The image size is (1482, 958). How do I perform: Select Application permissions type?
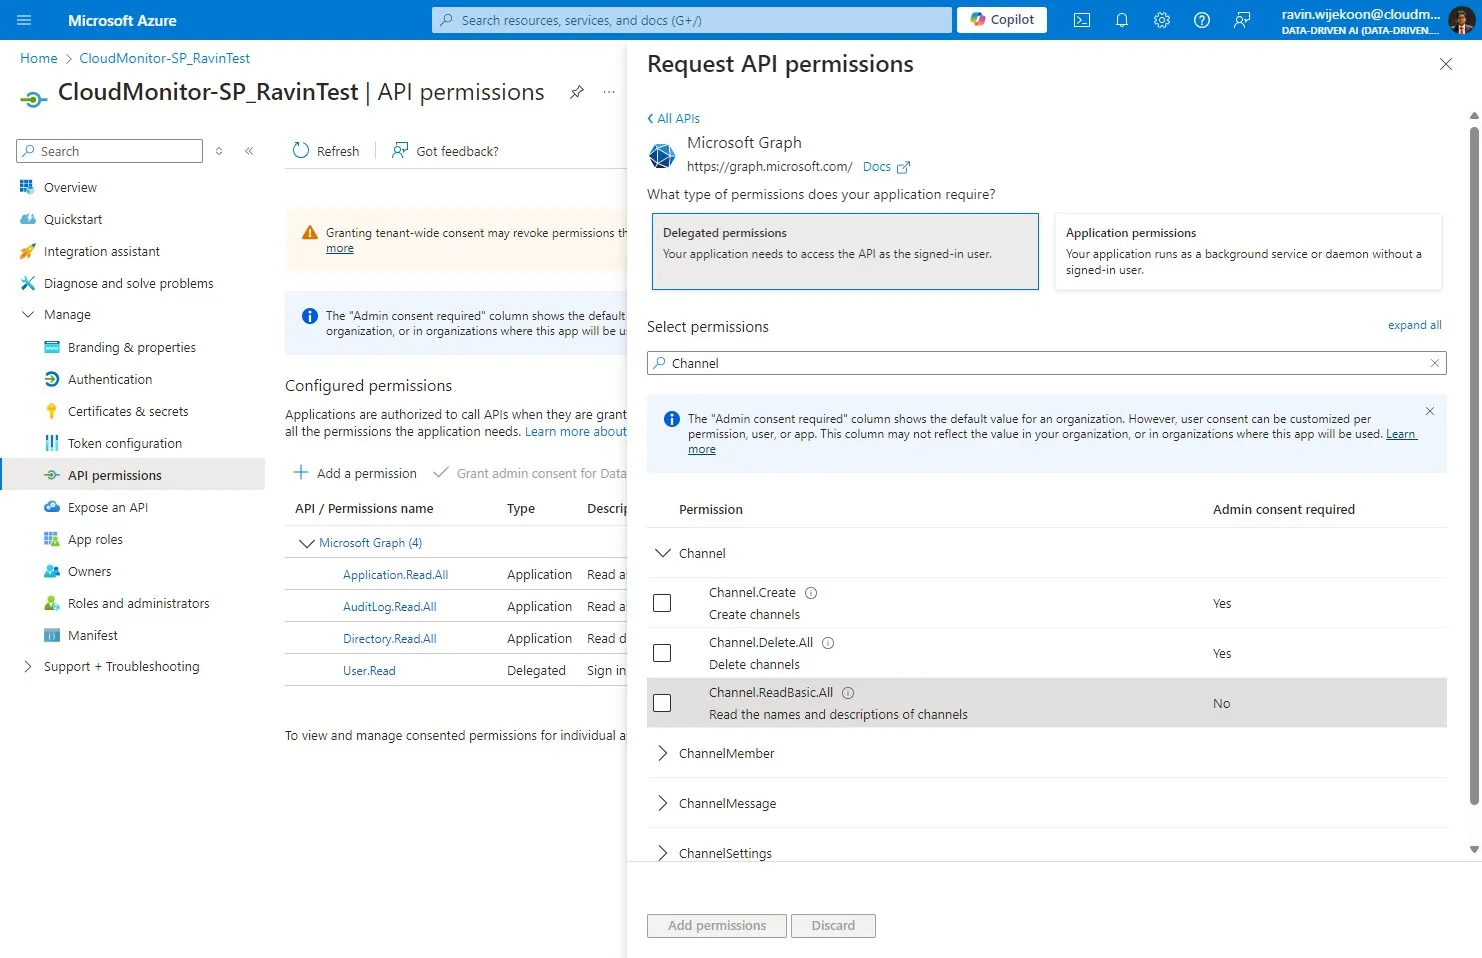point(1248,251)
